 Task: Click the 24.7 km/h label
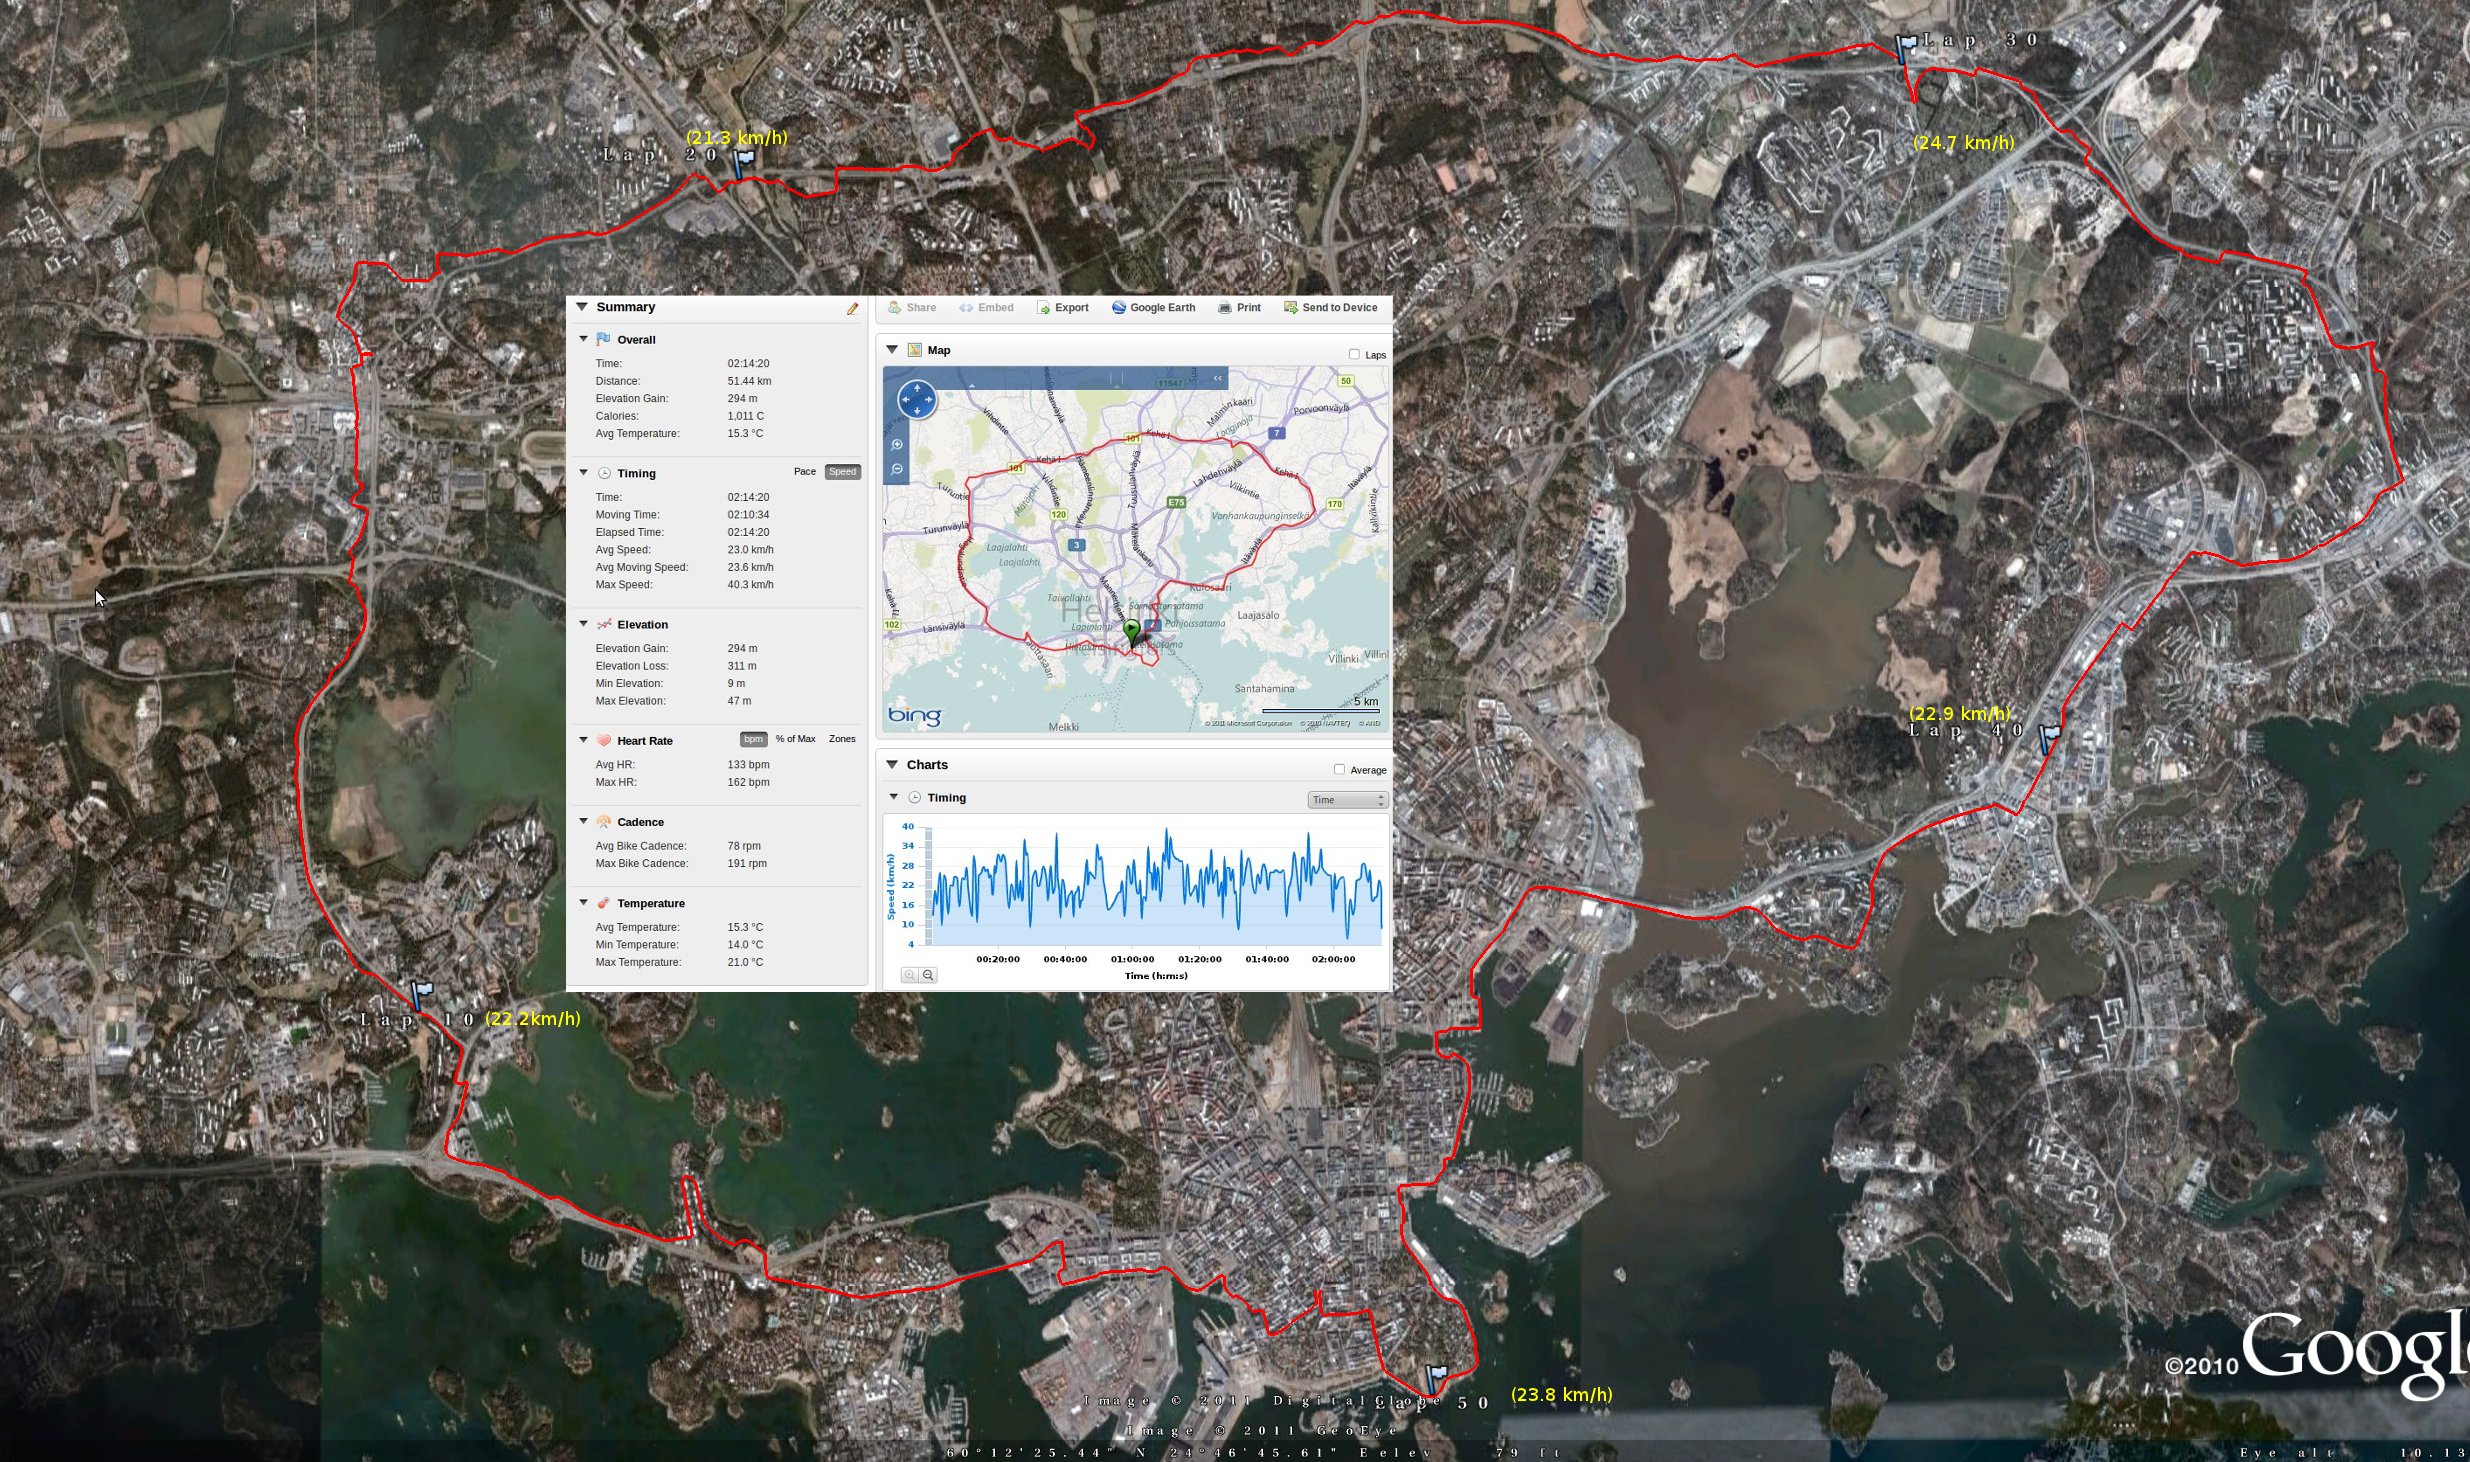coord(1963,143)
